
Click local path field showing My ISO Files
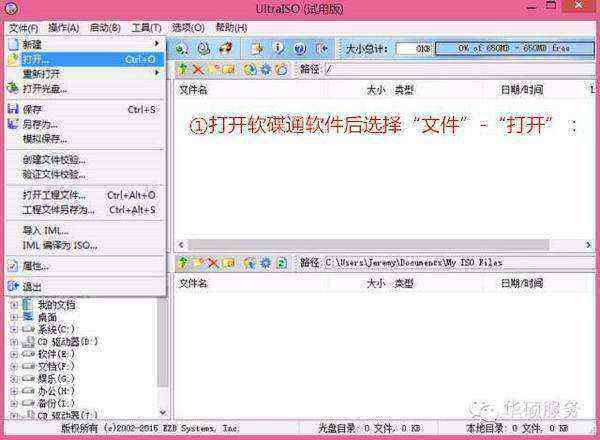[x=458, y=263]
